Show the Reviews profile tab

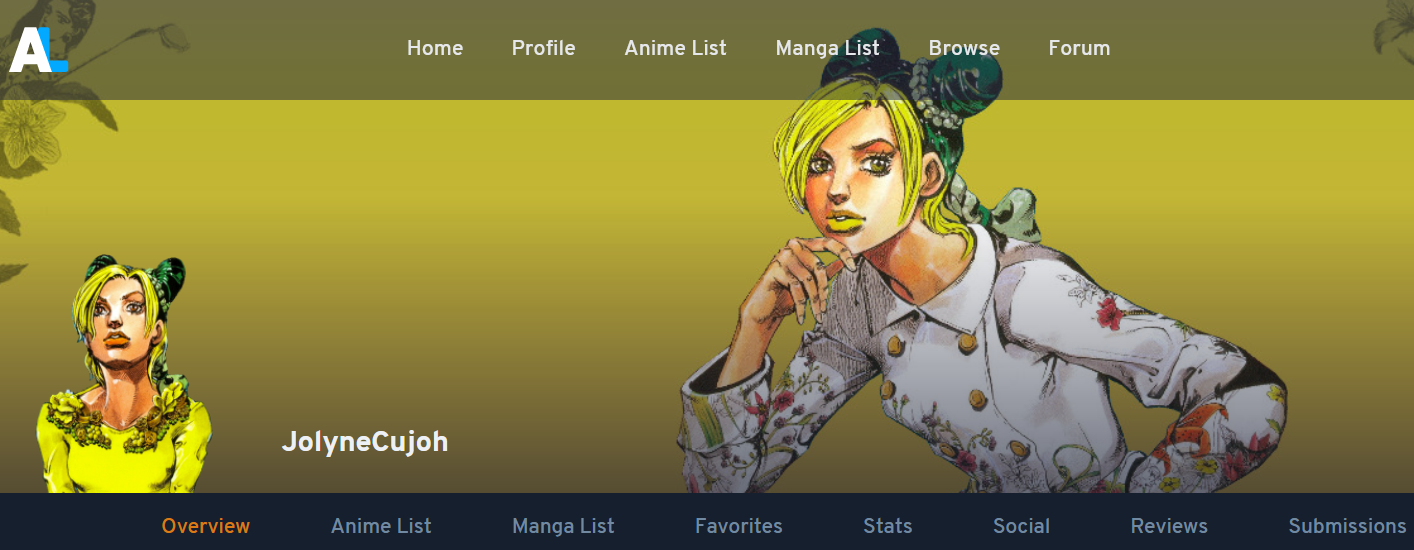(1169, 526)
